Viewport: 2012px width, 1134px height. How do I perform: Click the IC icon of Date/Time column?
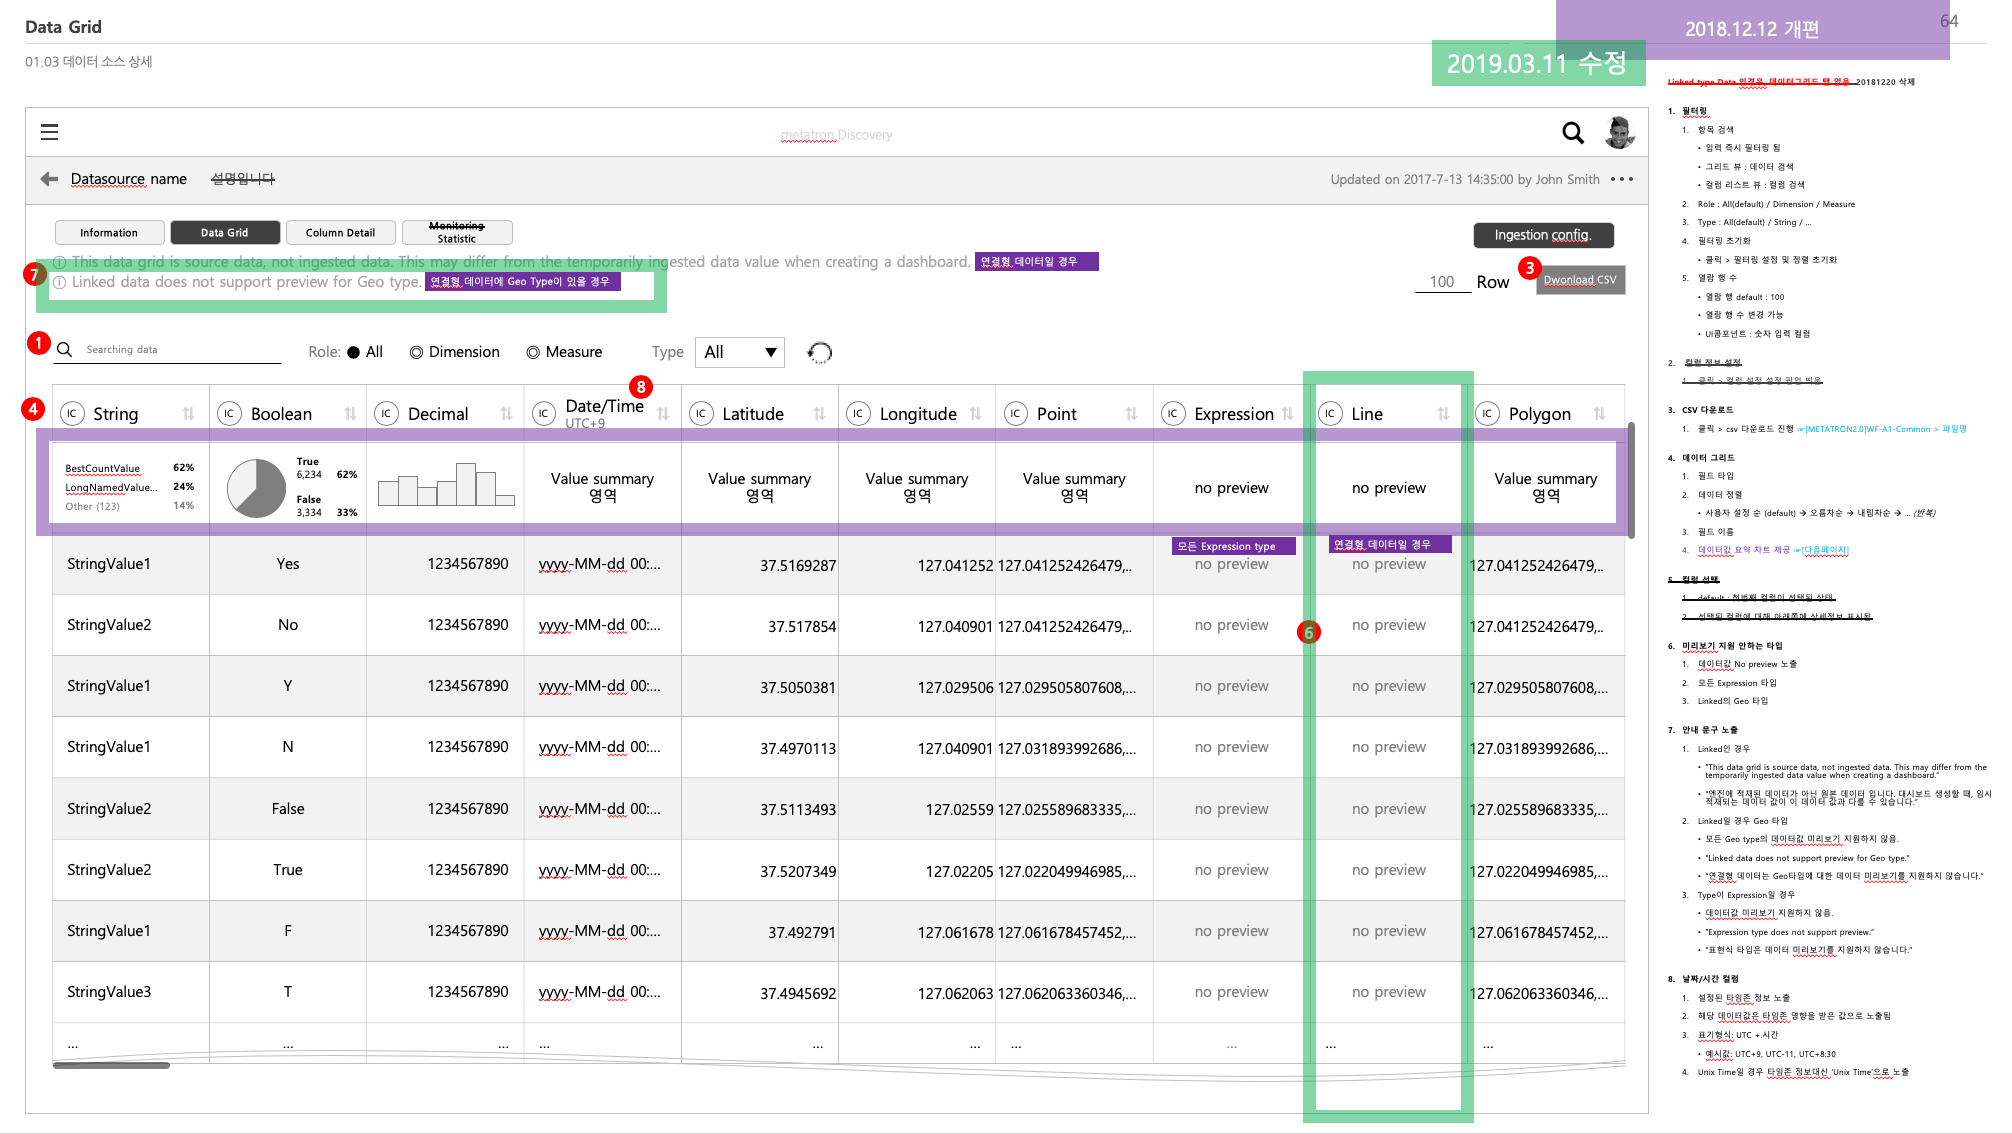(544, 414)
